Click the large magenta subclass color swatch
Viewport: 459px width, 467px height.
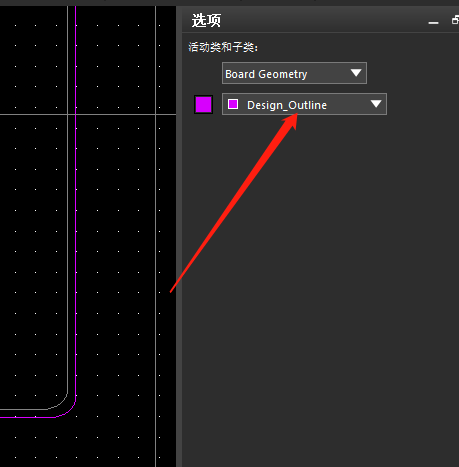click(203, 104)
